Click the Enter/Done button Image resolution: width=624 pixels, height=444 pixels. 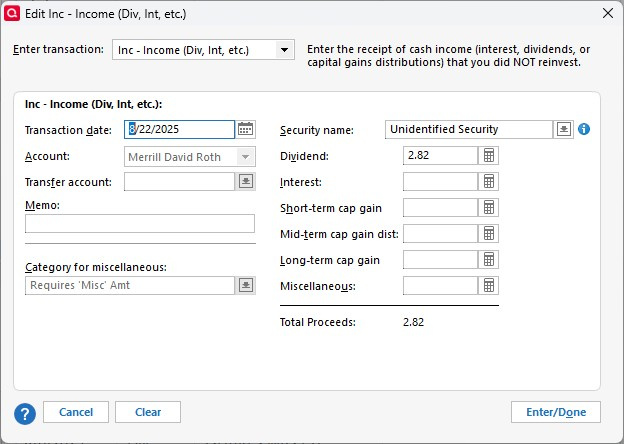(556, 412)
